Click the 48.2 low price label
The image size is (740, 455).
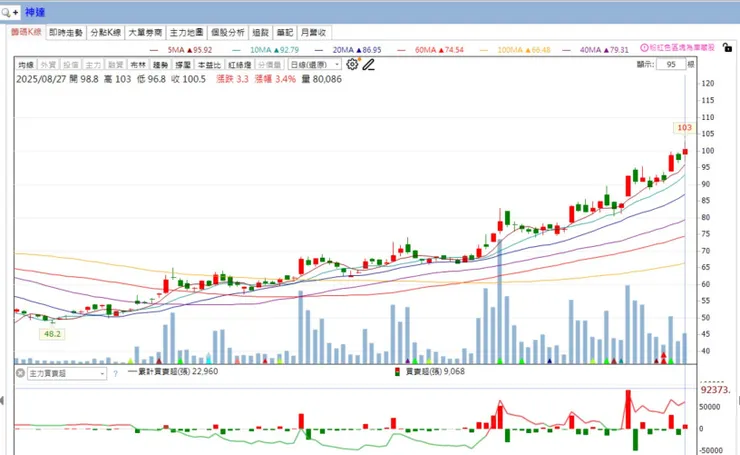52,334
